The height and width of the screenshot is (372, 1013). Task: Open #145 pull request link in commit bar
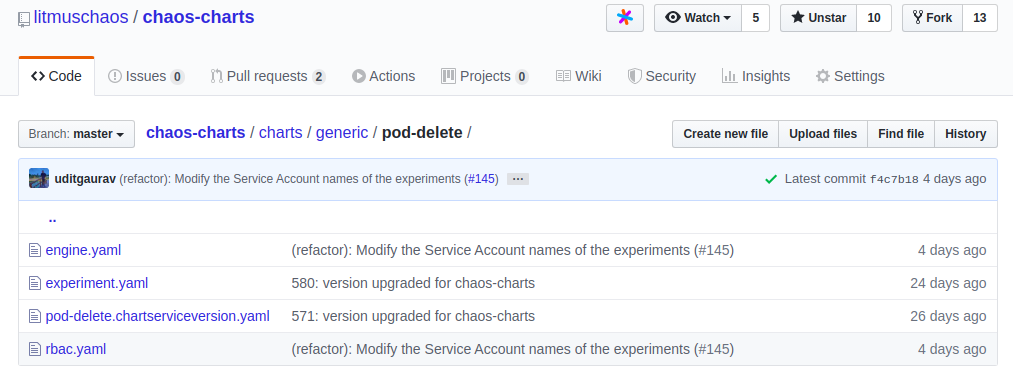coord(481,179)
